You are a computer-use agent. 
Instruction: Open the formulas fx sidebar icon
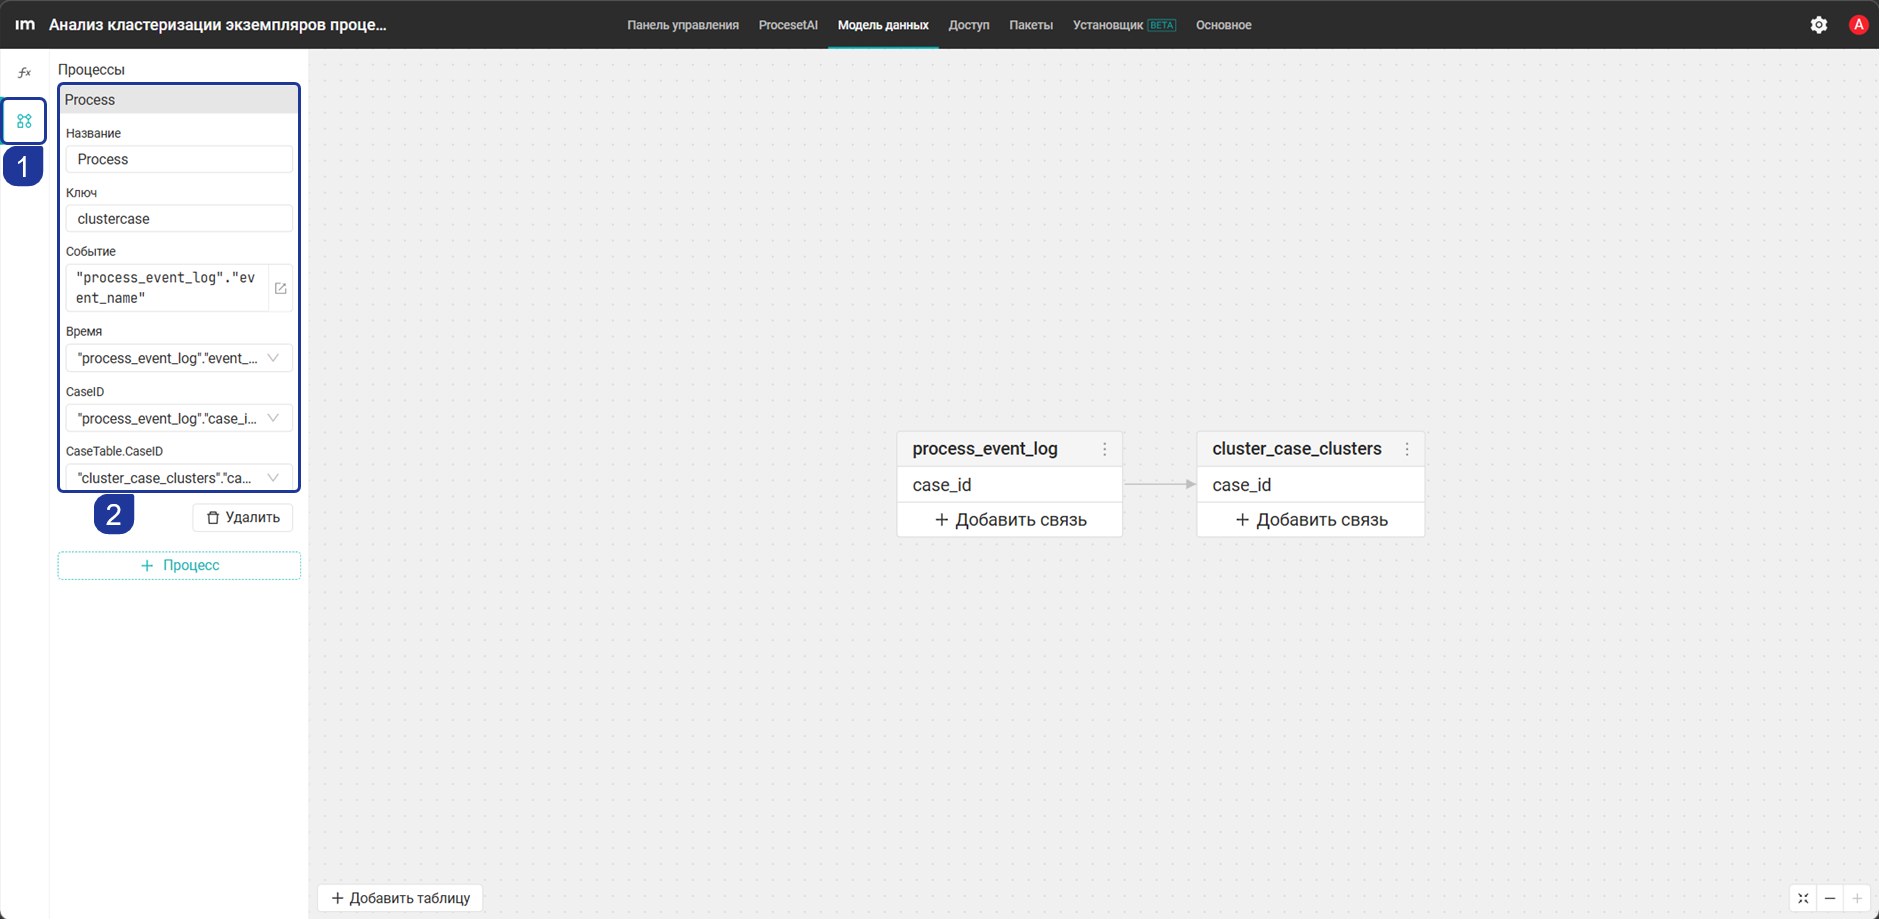pos(24,73)
